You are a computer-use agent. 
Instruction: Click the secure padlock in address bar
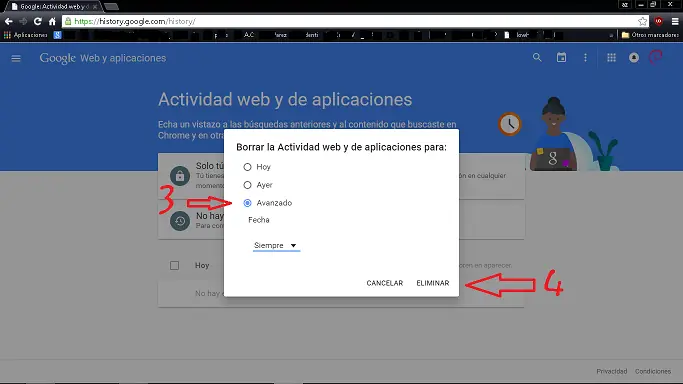(68, 21)
